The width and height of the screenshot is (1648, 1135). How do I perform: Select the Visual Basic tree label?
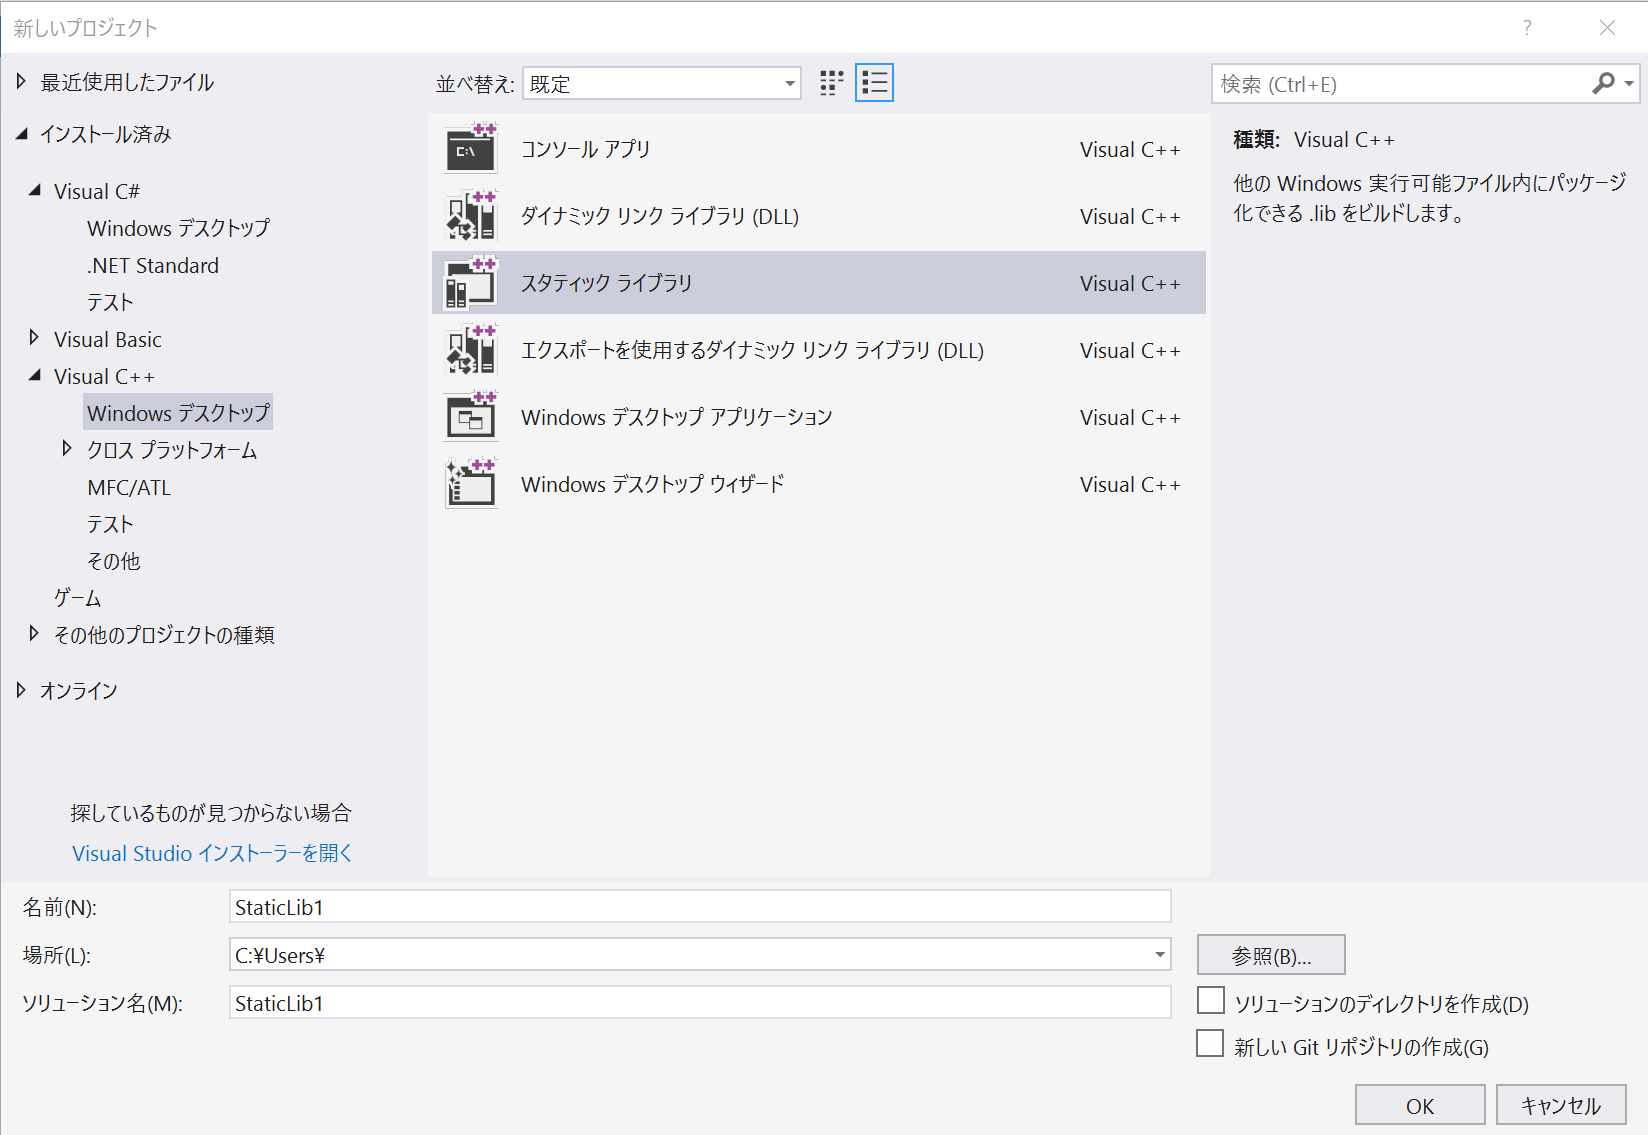tap(108, 339)
